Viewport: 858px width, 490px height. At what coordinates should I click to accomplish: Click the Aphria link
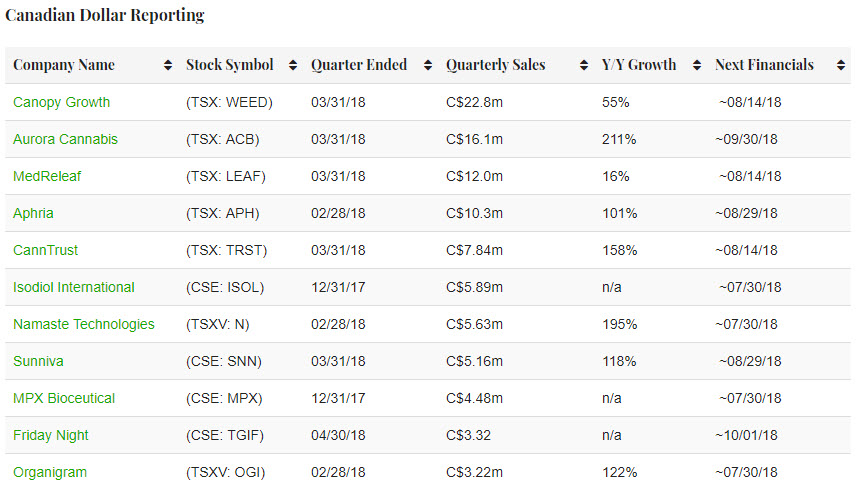[x=33, y=213]
